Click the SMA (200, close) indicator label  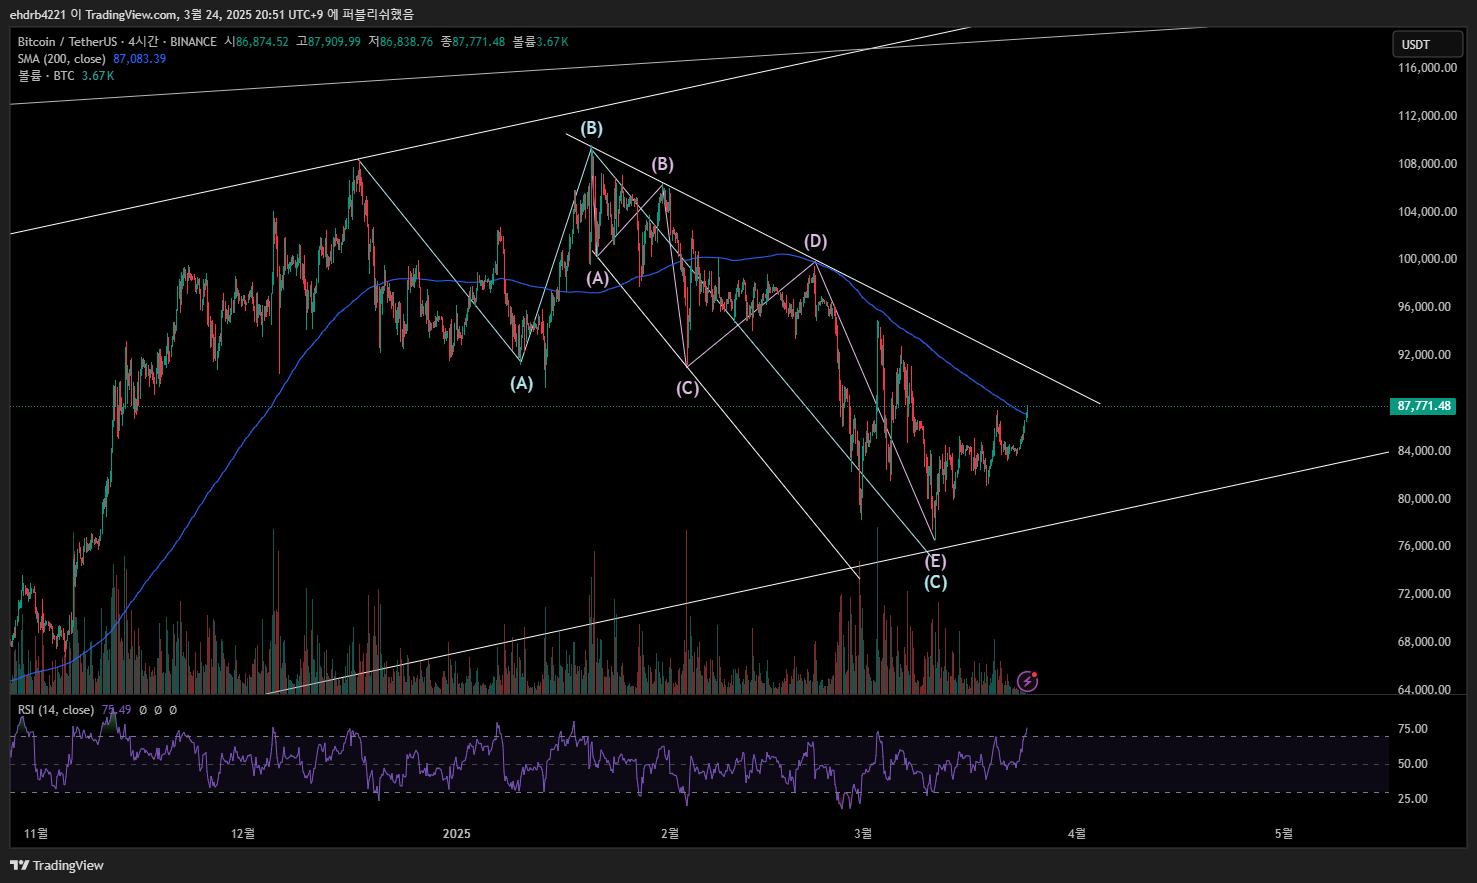[x=61, y=59]
